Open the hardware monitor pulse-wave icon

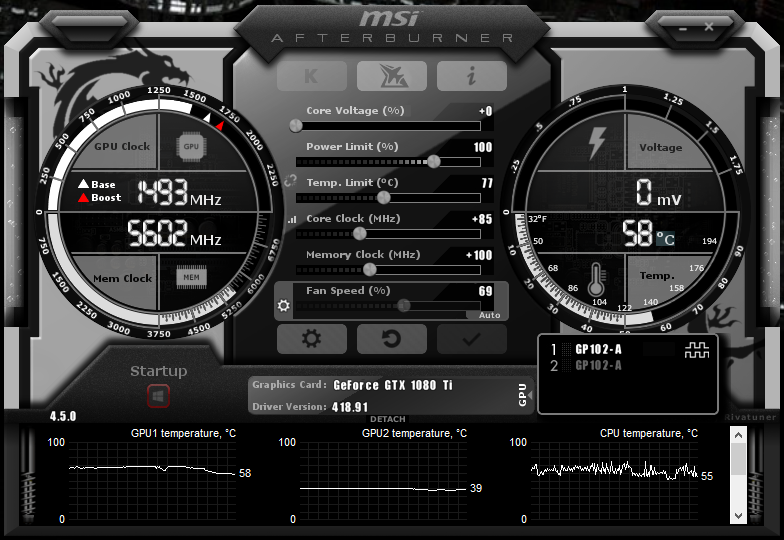(696, 350)
